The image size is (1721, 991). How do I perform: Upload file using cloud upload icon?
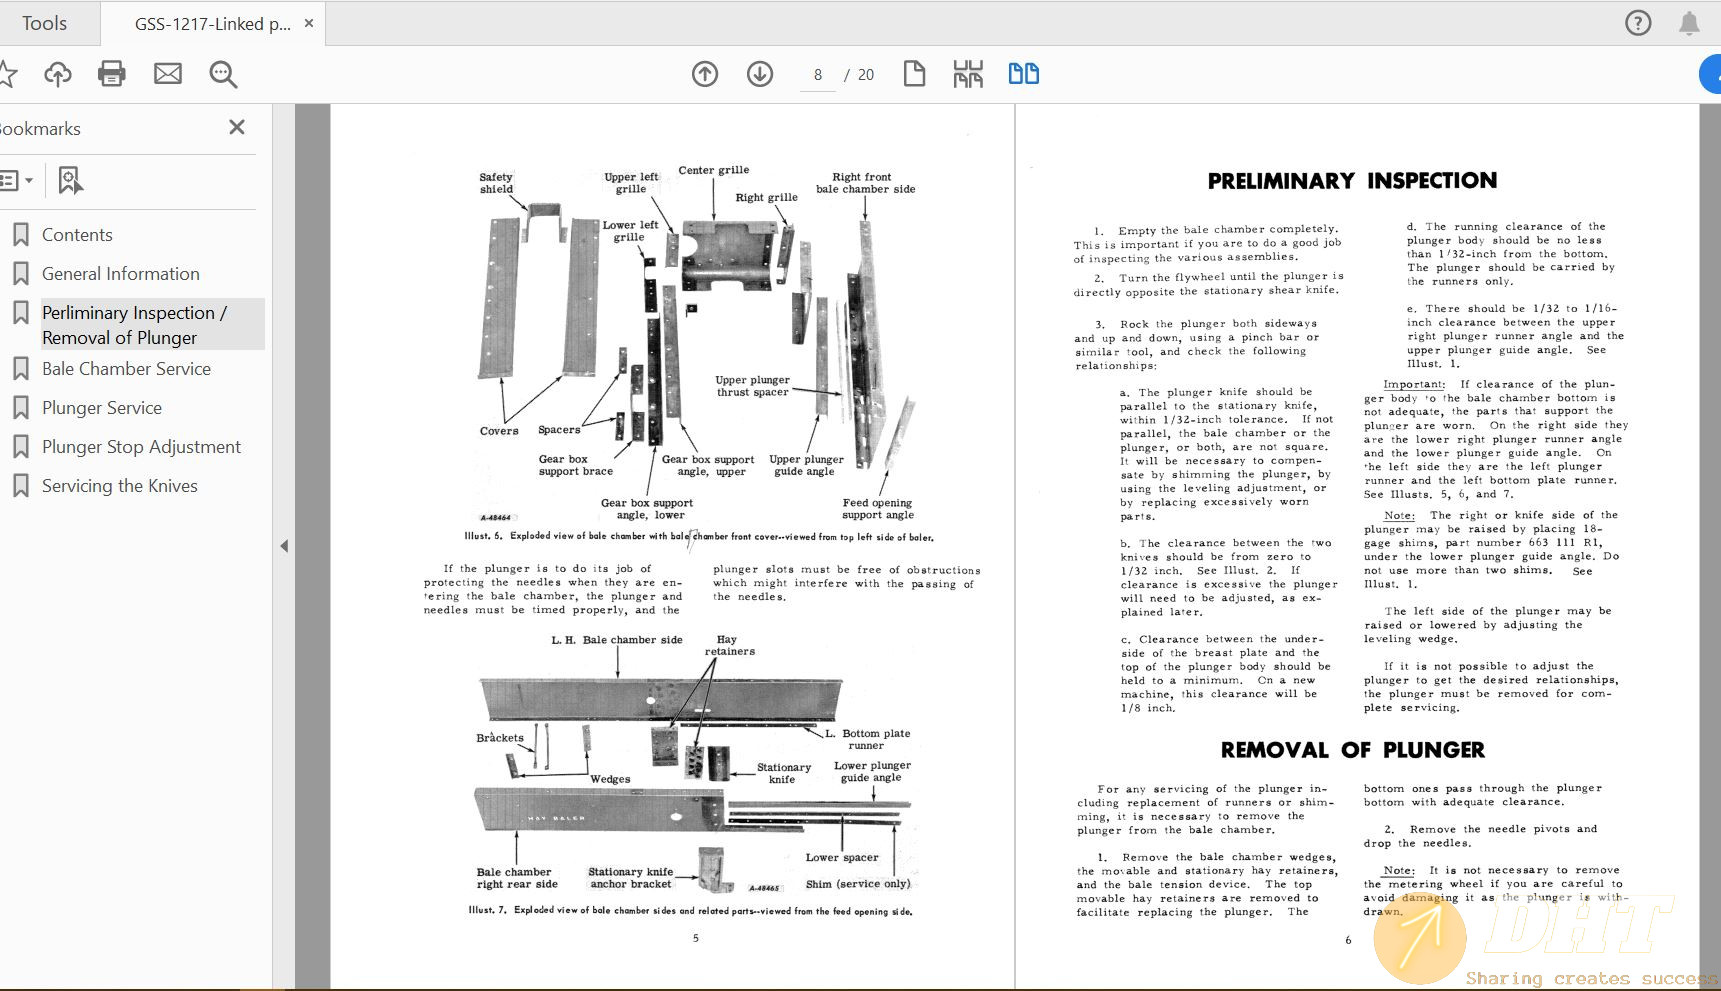click(58, 74)
